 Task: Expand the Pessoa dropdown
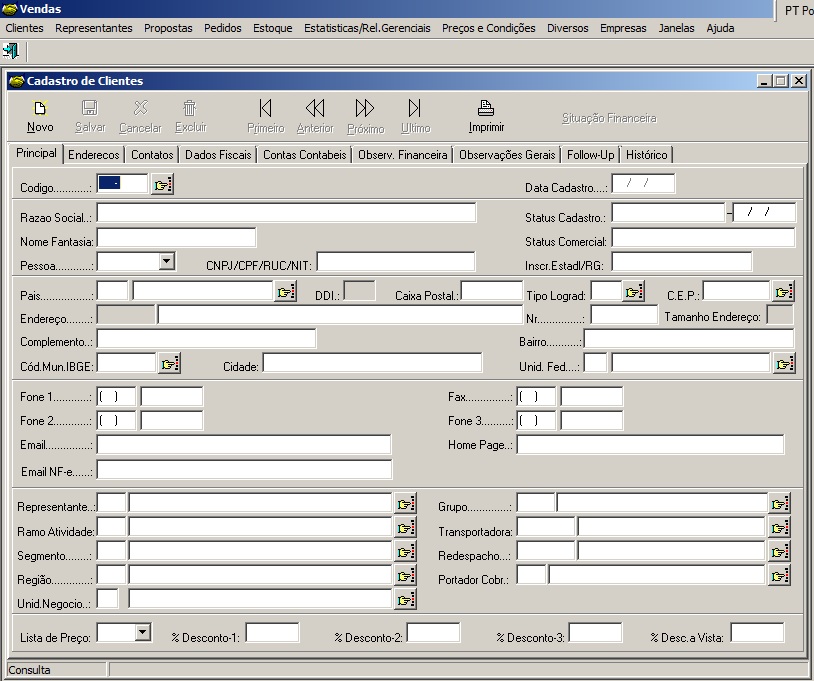click(x=167, y=261)
